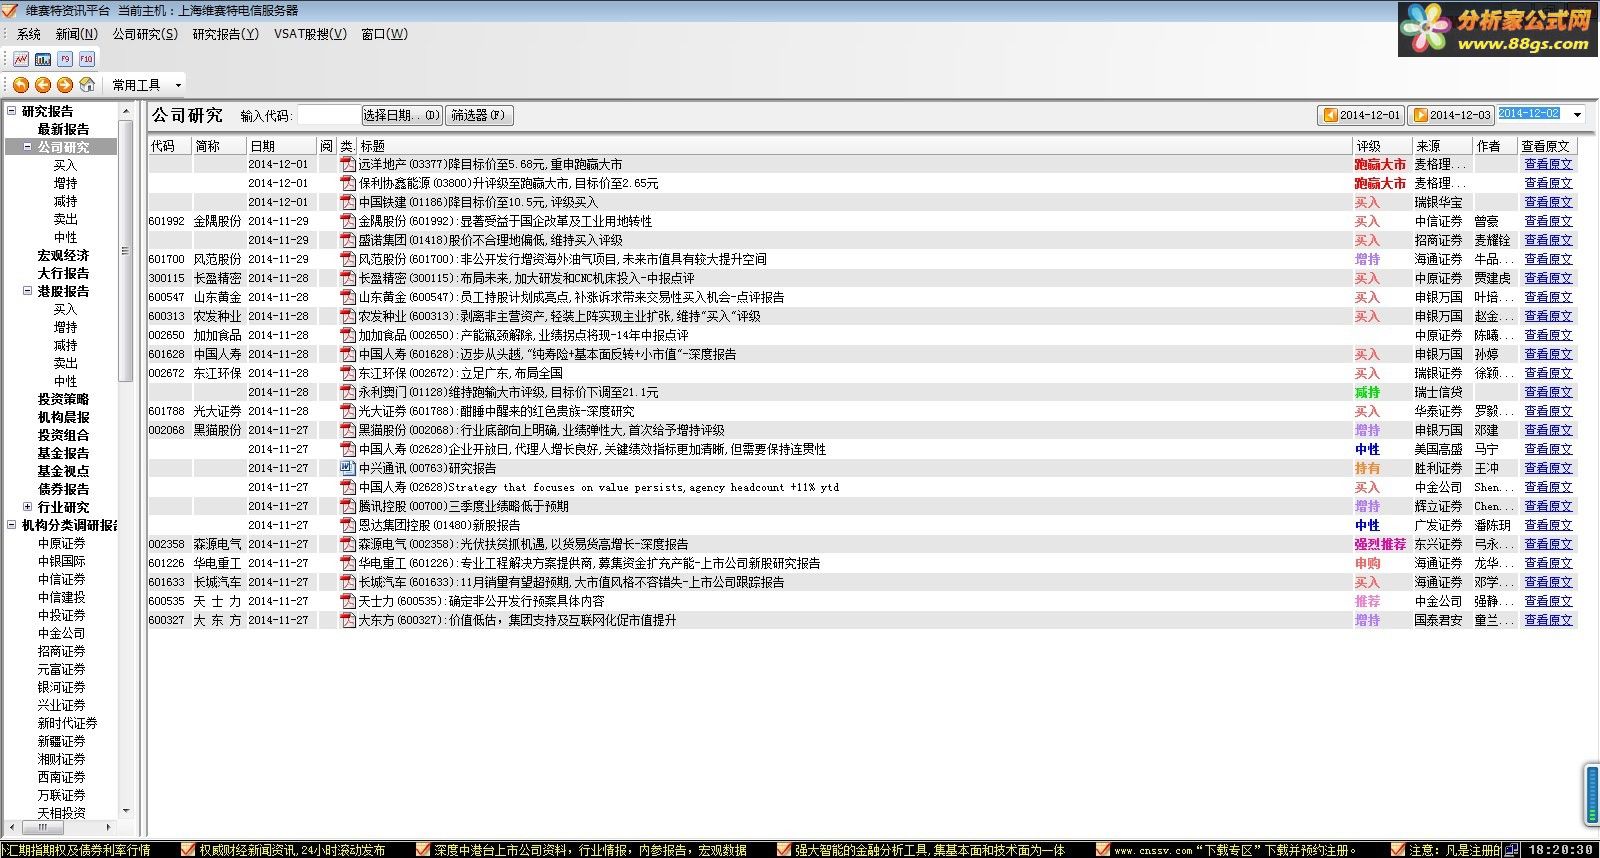The height and width of the screenshot is (858, 1600).
Task: Click PDF icon for 森源电气(002358) report
Action: tap(348, 544)
